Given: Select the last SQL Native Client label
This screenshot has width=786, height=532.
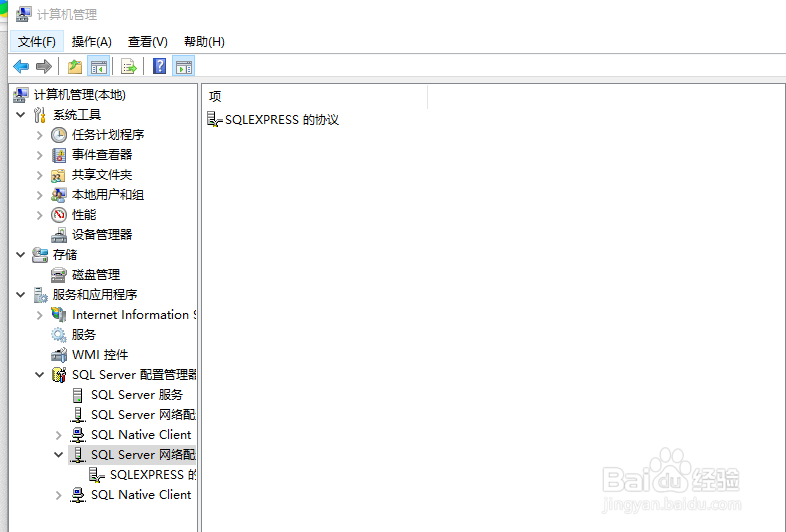Looking at the screenshot, I should (141, 495).
